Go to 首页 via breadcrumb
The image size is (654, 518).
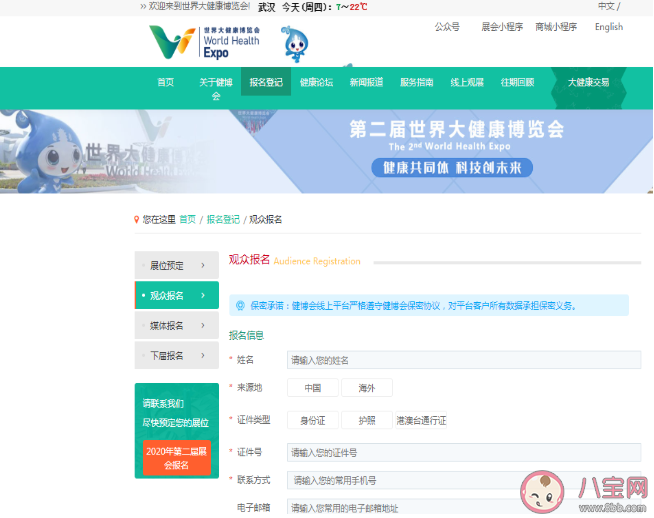(188, 219)
